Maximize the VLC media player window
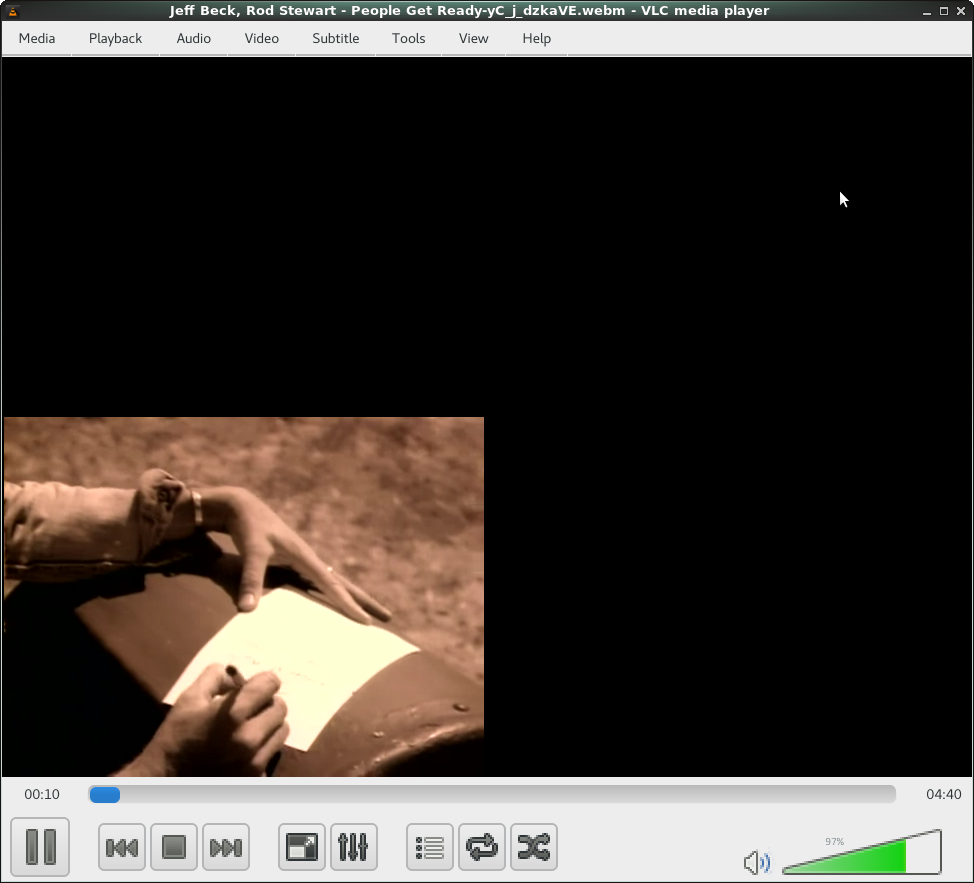 [944, 11]
